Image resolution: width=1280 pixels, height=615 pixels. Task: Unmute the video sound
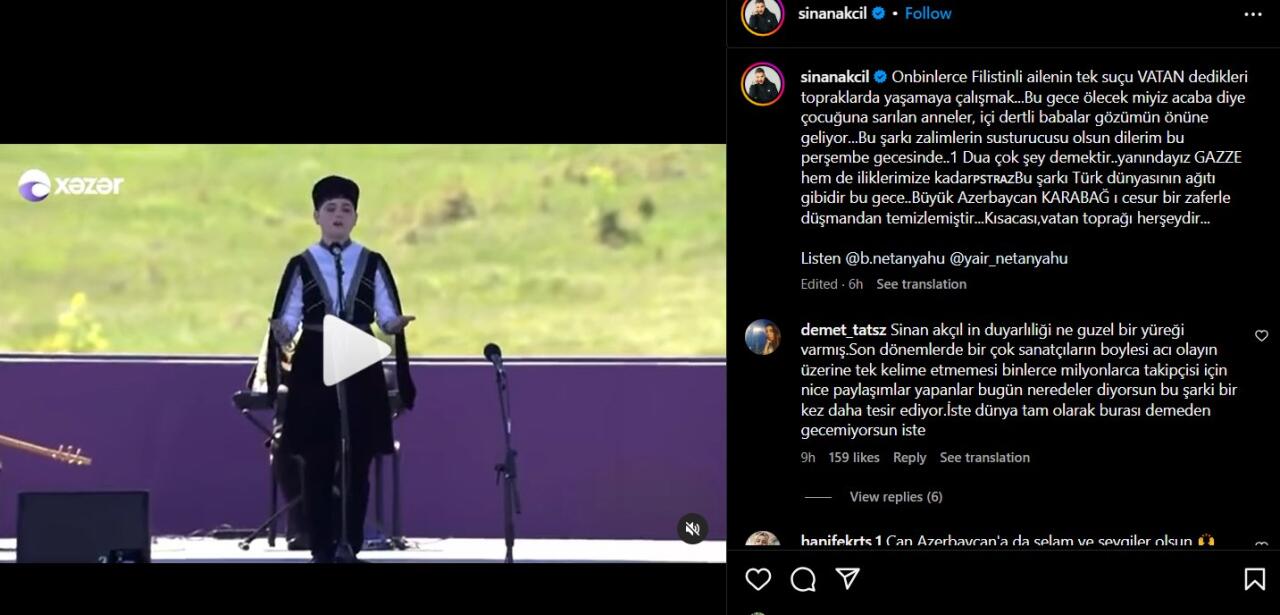(x=692, y=528)
